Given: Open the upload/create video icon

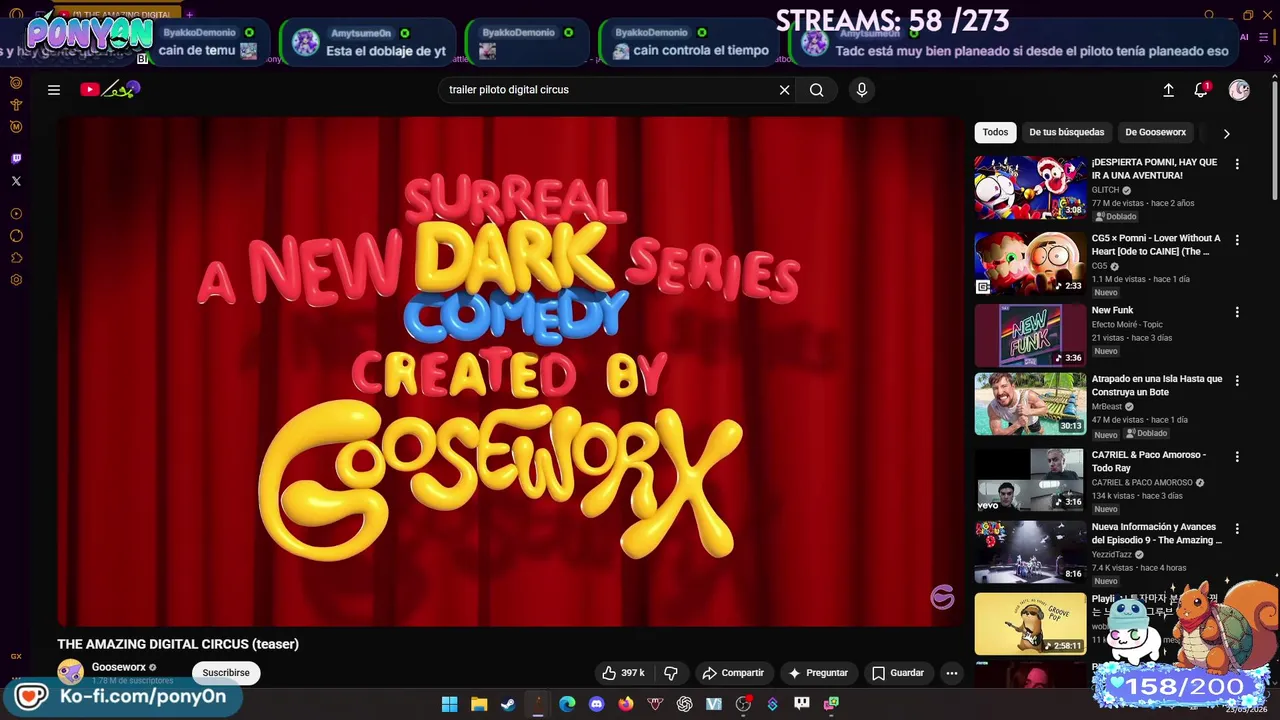Looking at the screenshot, I should point(1168,90).
